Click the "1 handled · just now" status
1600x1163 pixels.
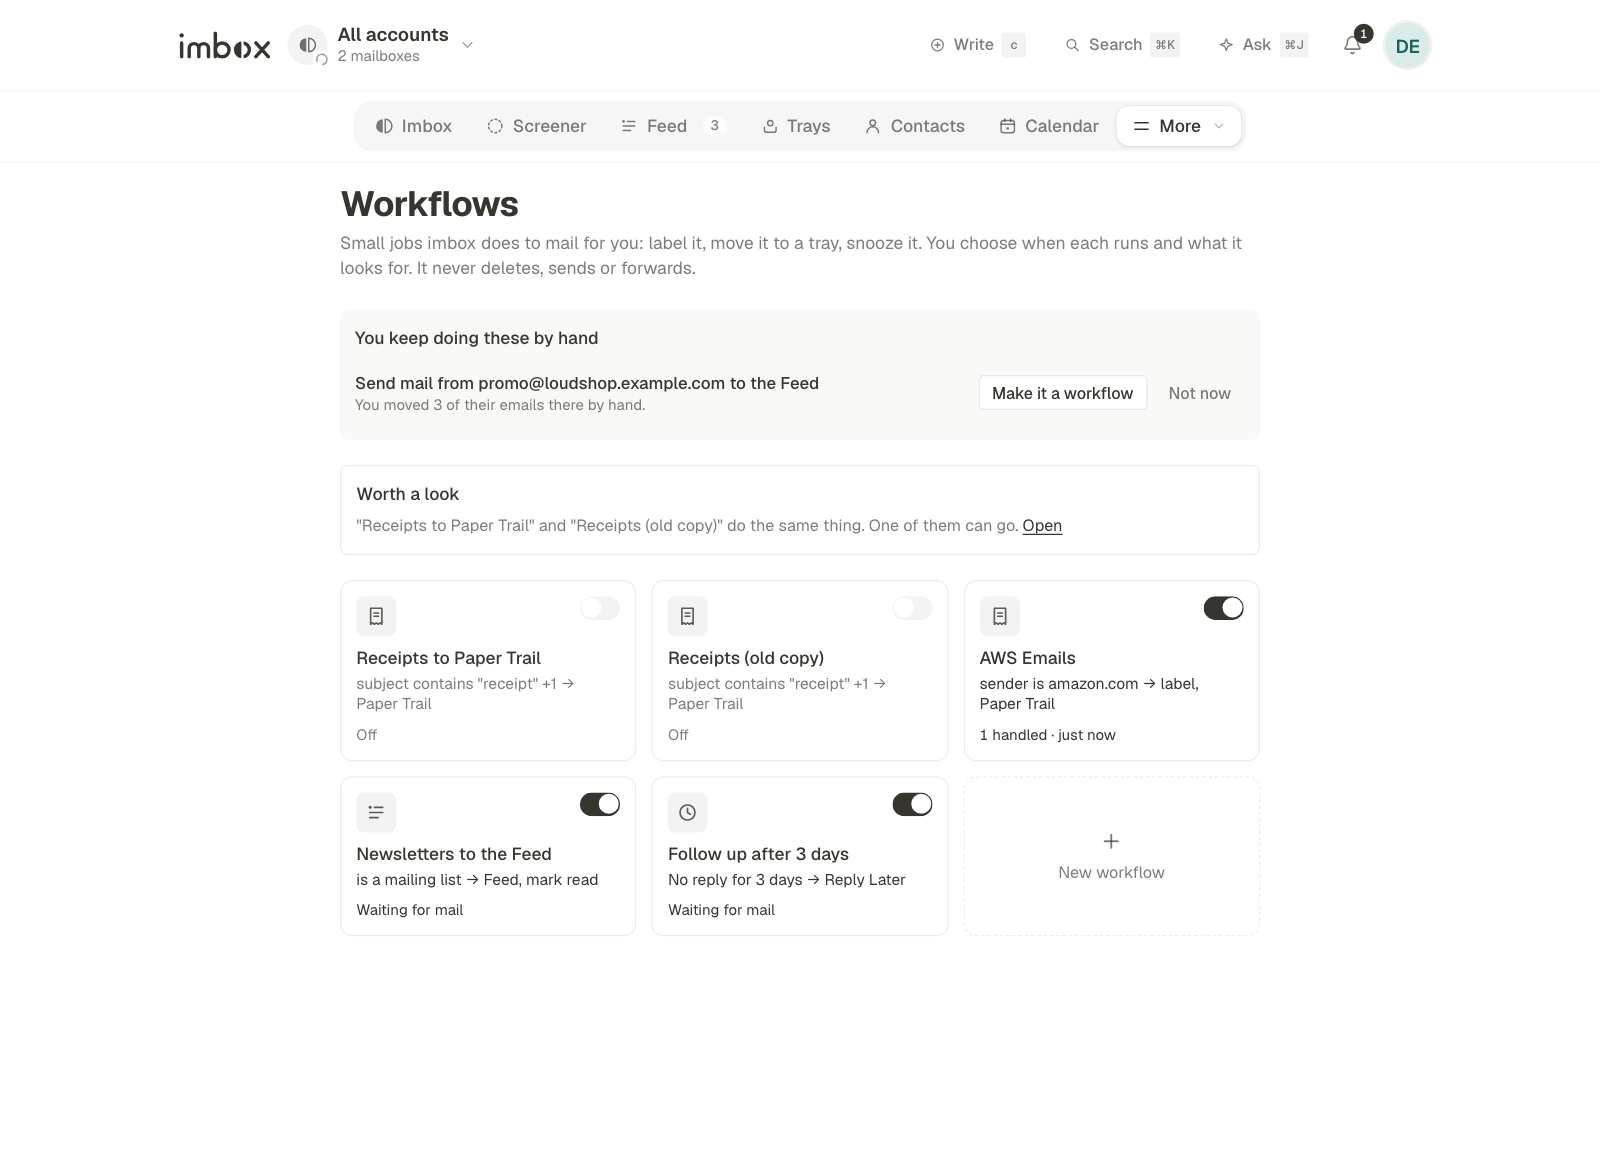pos(1047,735)
